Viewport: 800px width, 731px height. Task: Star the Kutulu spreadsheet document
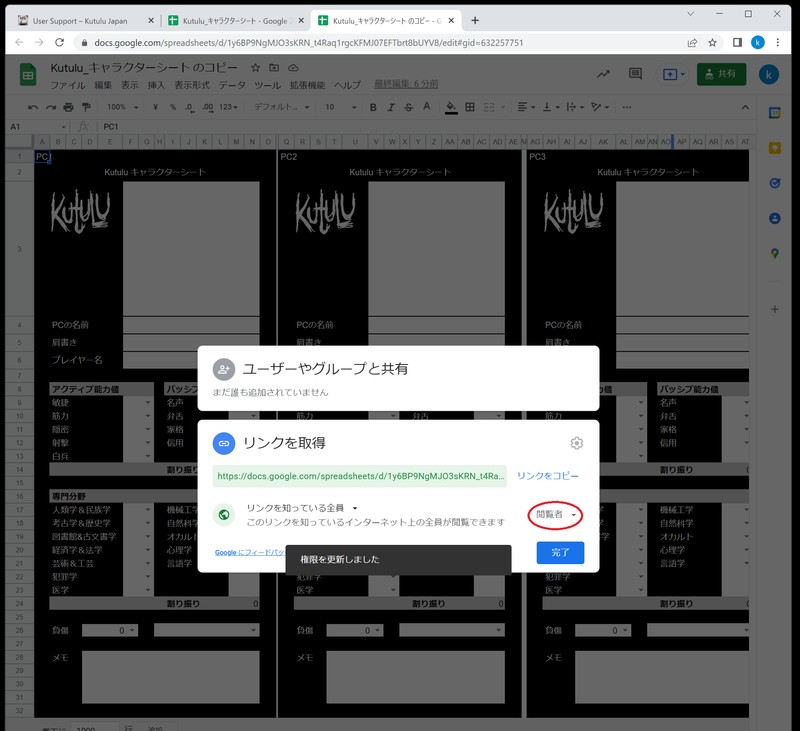point(256,67)
